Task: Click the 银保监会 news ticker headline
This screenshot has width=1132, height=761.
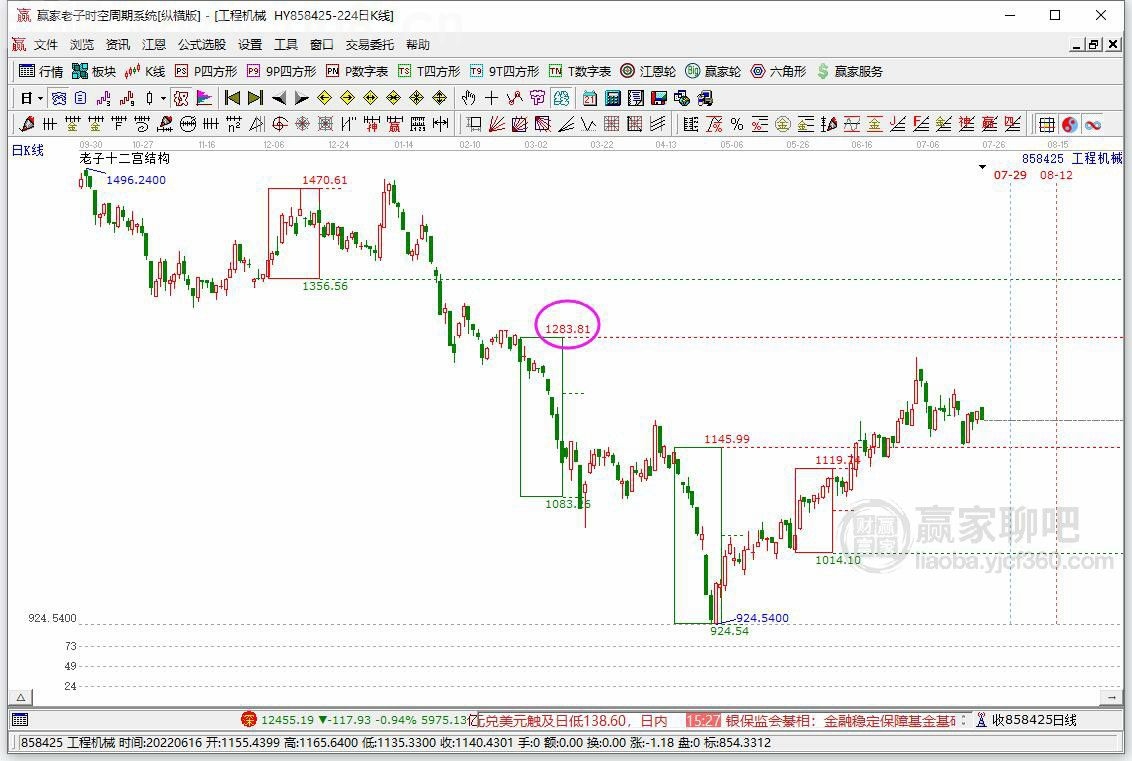Action: [840, 721]
